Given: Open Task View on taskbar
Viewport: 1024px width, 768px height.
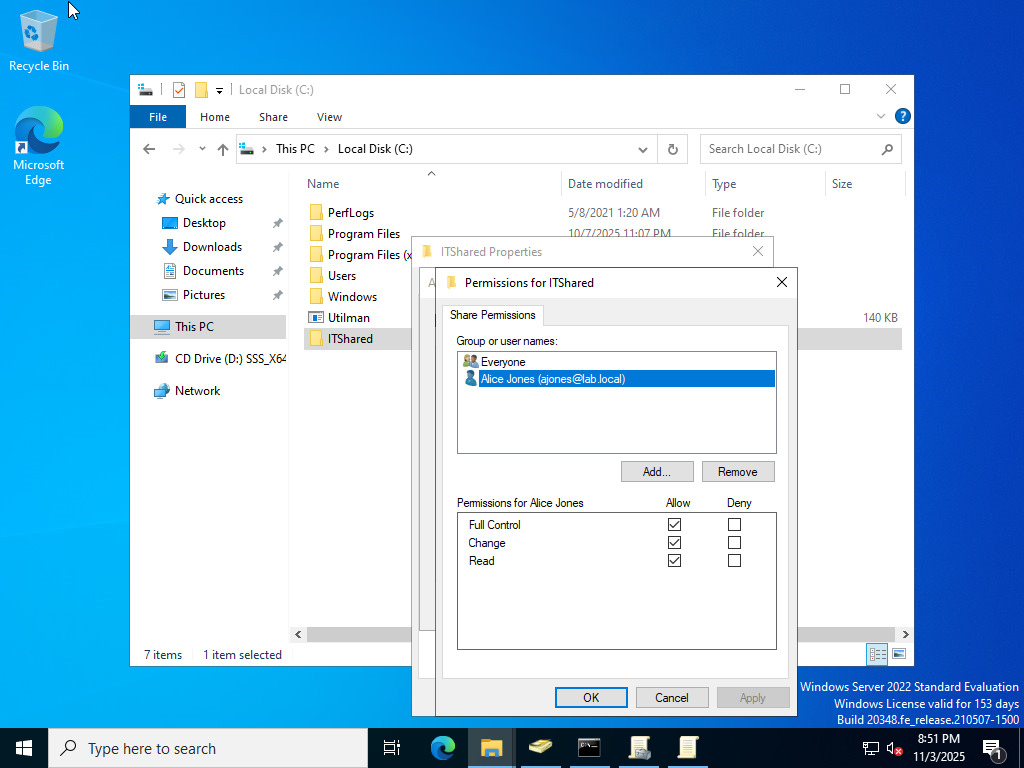Looking at the screenshot, I should pyautogui.click(x=392, y=747).
